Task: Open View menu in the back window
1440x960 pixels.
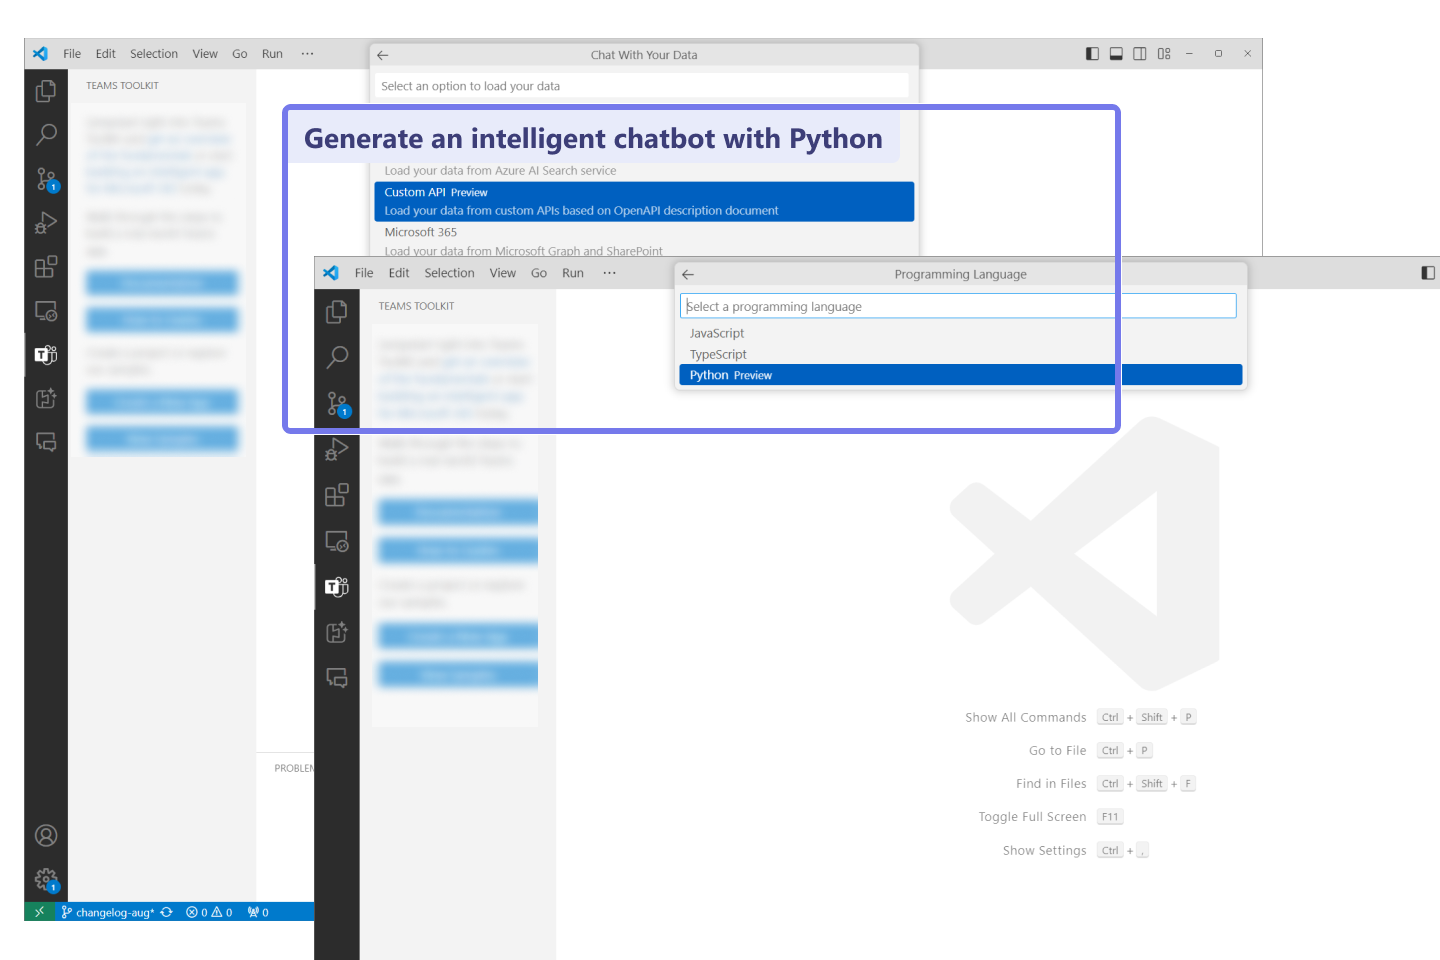Action: click(x=205, y=54)
